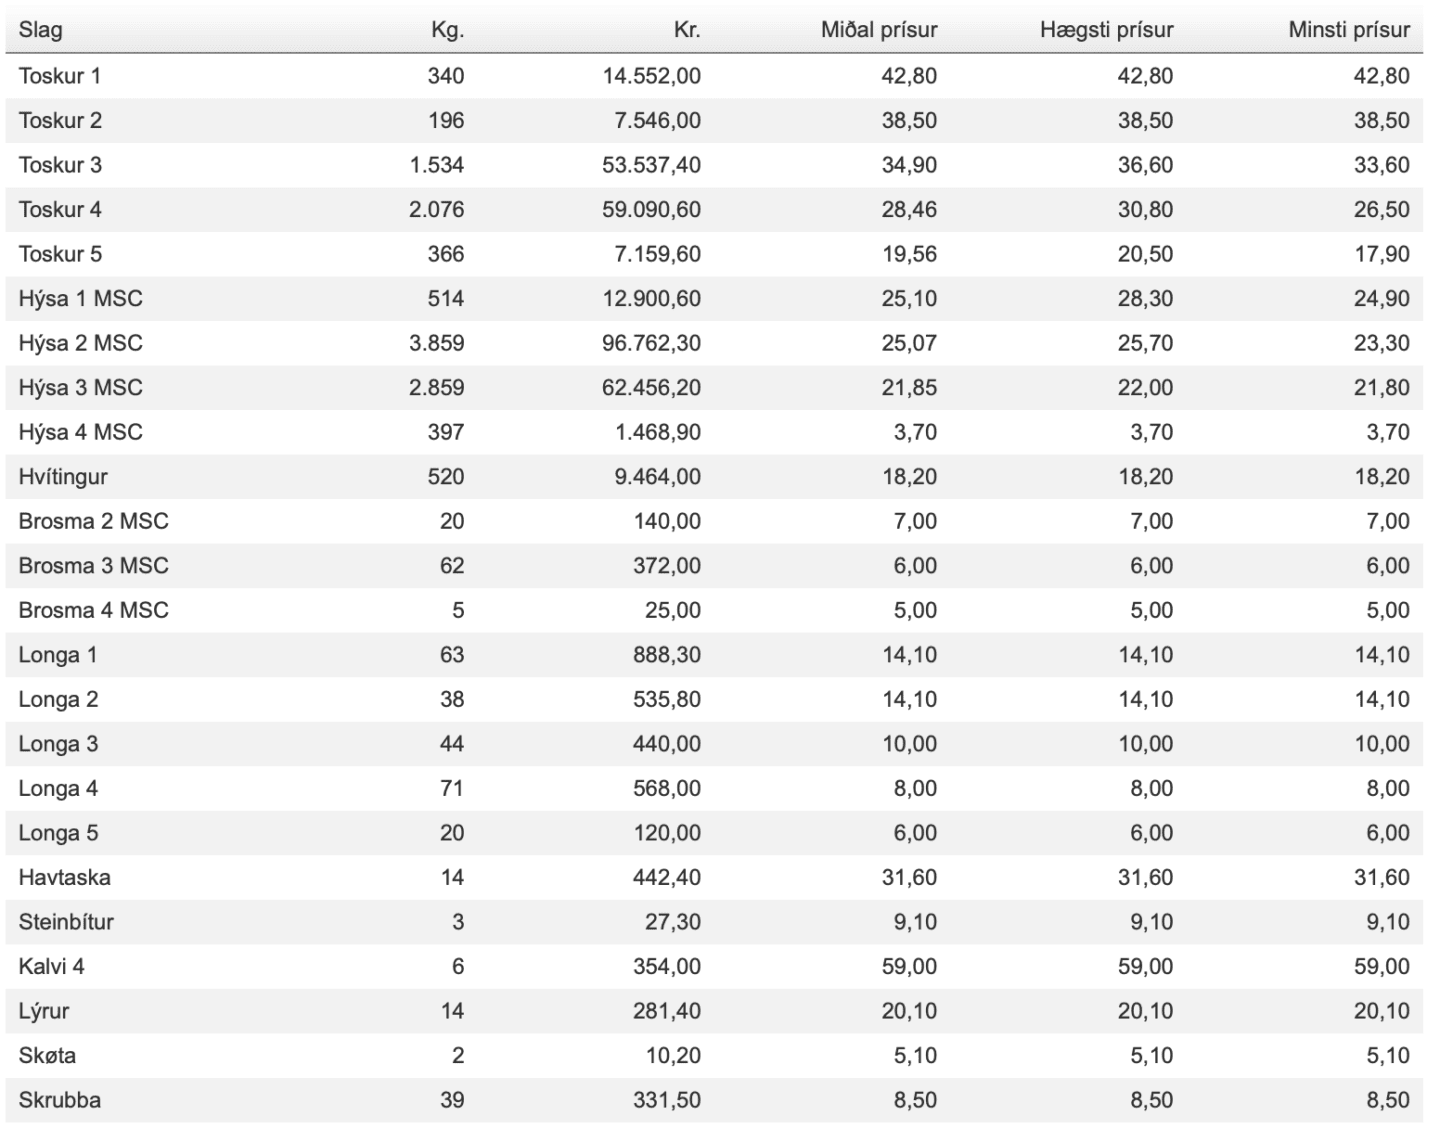Select the Kalvi 4 row label
The width and height of the screenshot is (1440, 1141).
click(51, 967)
